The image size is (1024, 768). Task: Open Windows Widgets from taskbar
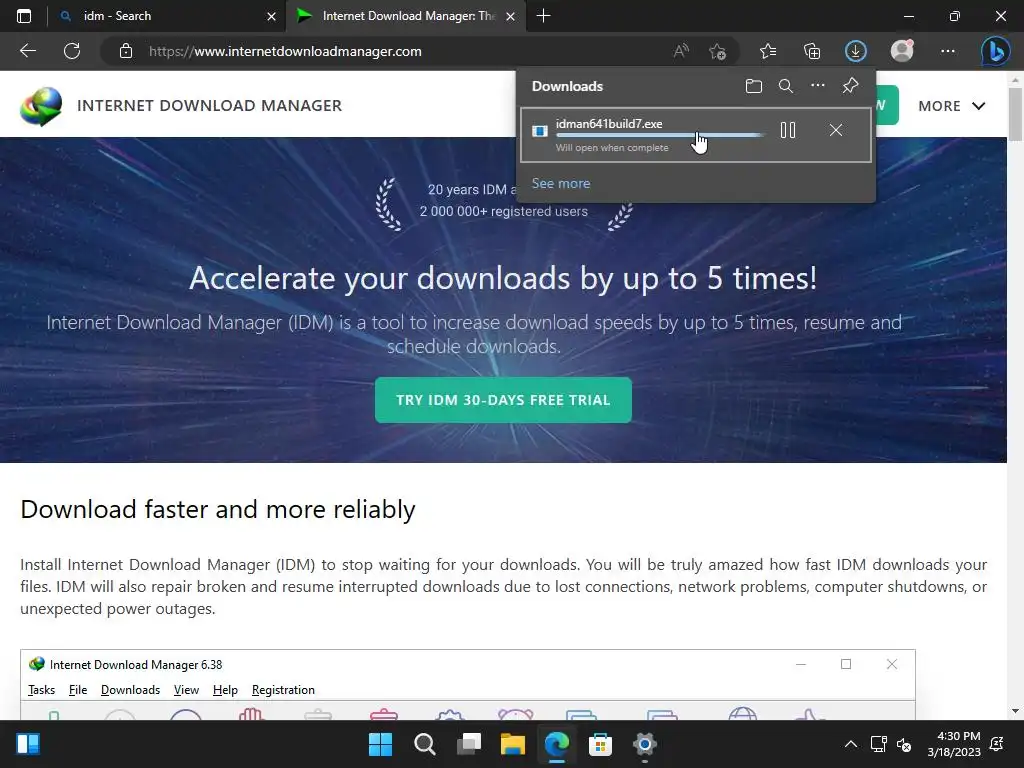[28, 744]
